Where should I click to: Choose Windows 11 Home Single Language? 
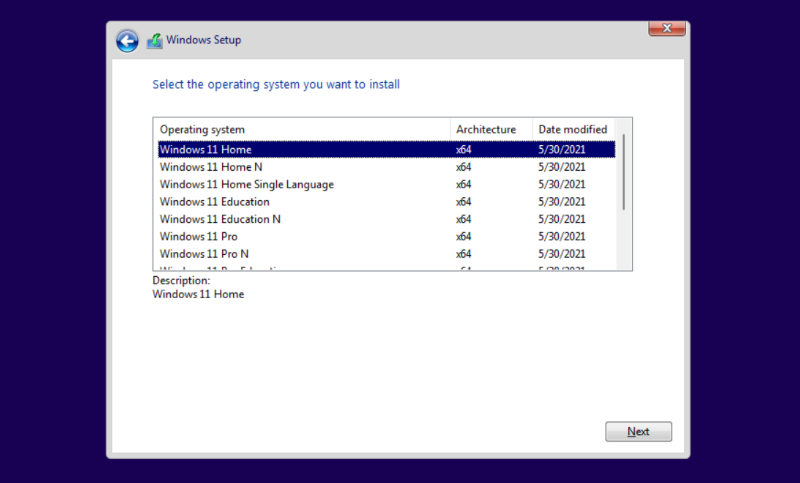click(x=247, y=184)
